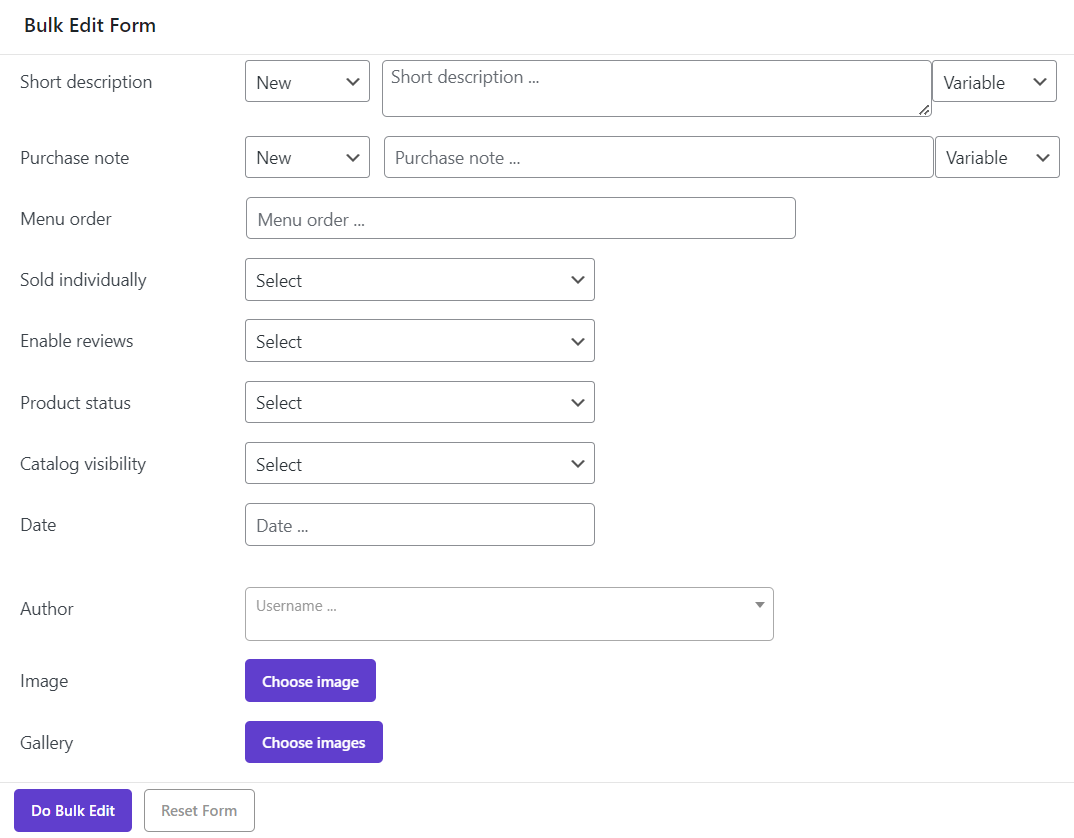Expand the Enable reviews select box
This screenshot has width=1074, height=838.
(419, 342)
